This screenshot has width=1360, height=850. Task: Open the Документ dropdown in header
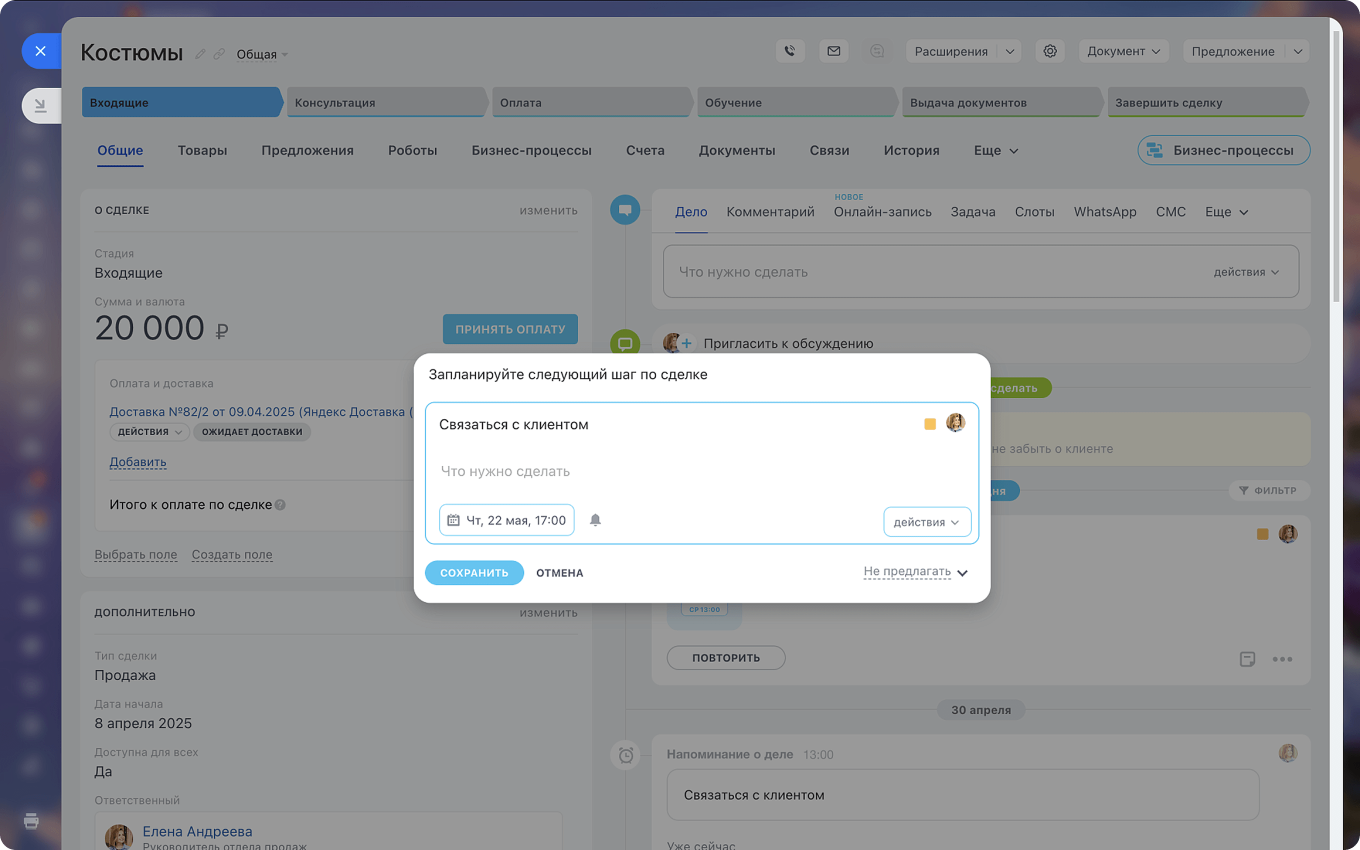click(1123, 51)
